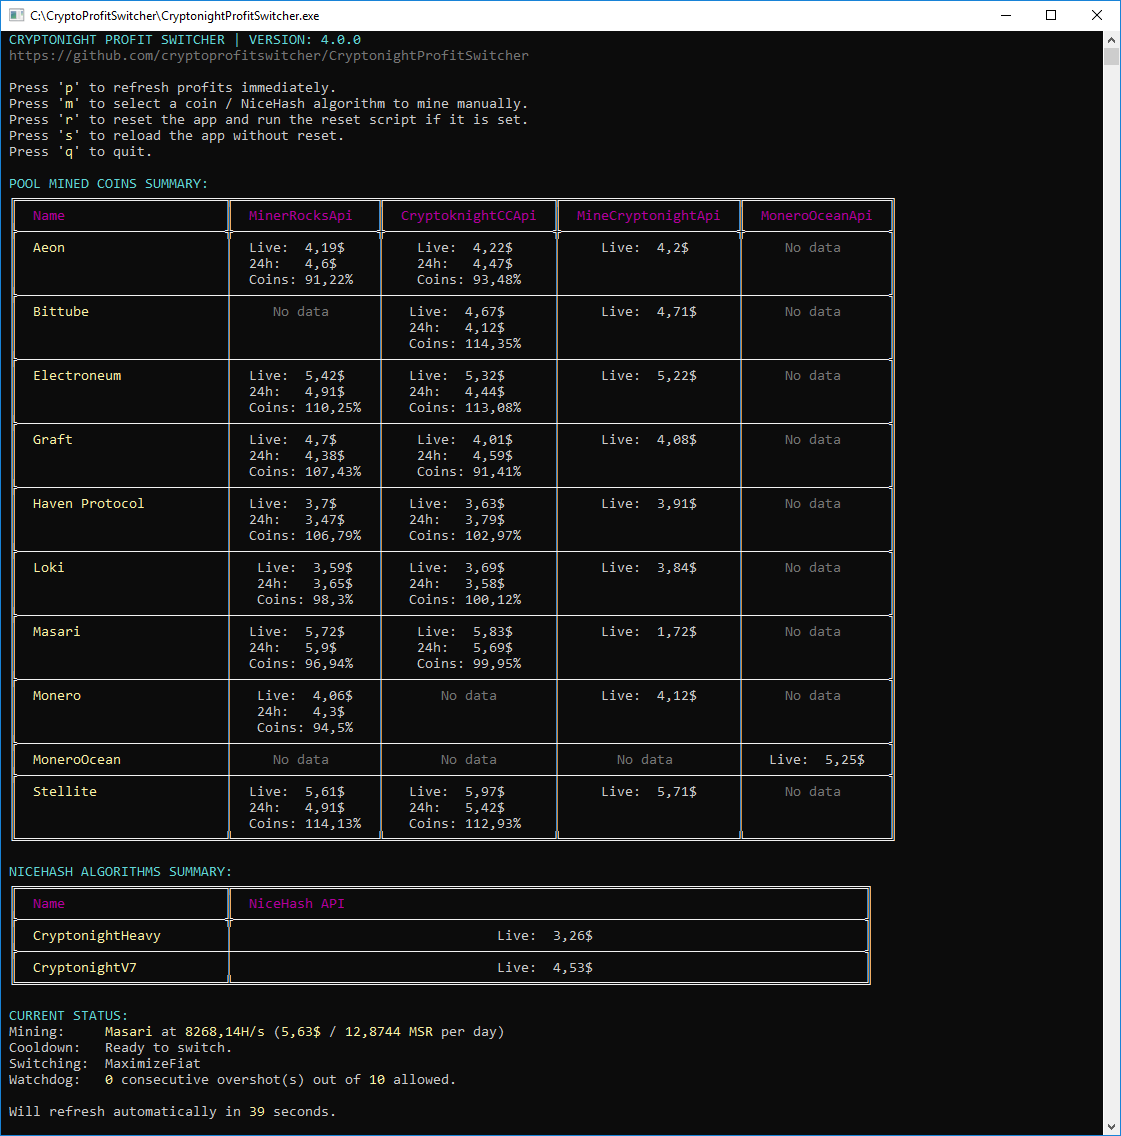Click CryptonightV7 'Live: 4,53$' value
Screen dimensions: 1121x1136
(545, 966)
